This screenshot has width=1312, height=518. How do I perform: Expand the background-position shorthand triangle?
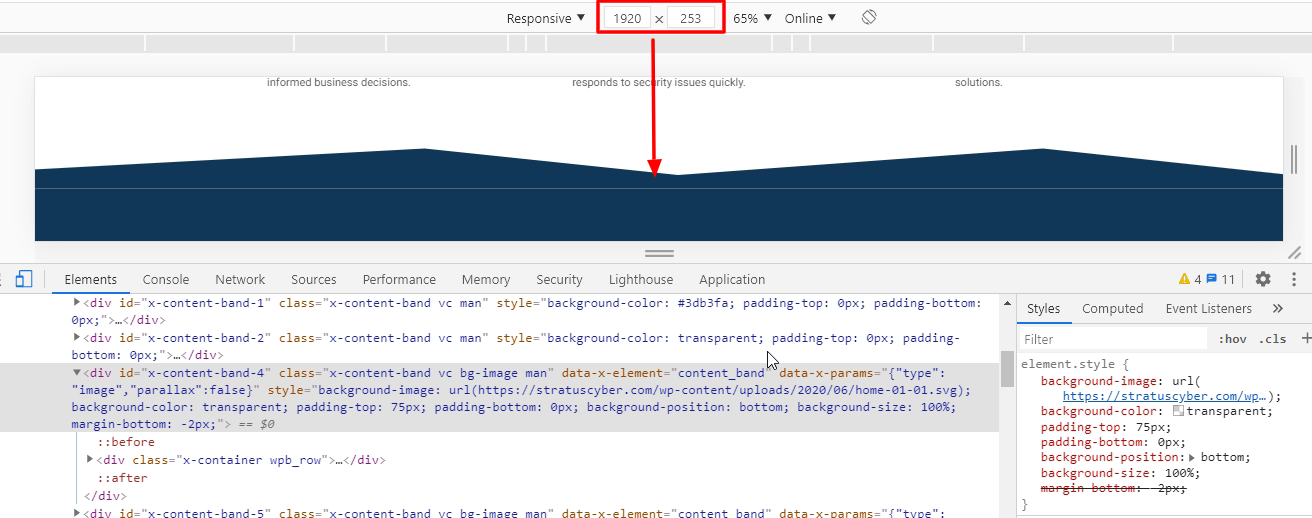(x=1192, y=457)
